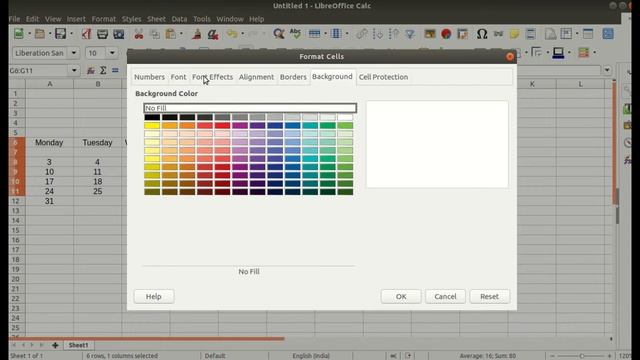The image size is (640, 360).
Task: Click the add new sheet plus button
Action: (x=55, y=345)
